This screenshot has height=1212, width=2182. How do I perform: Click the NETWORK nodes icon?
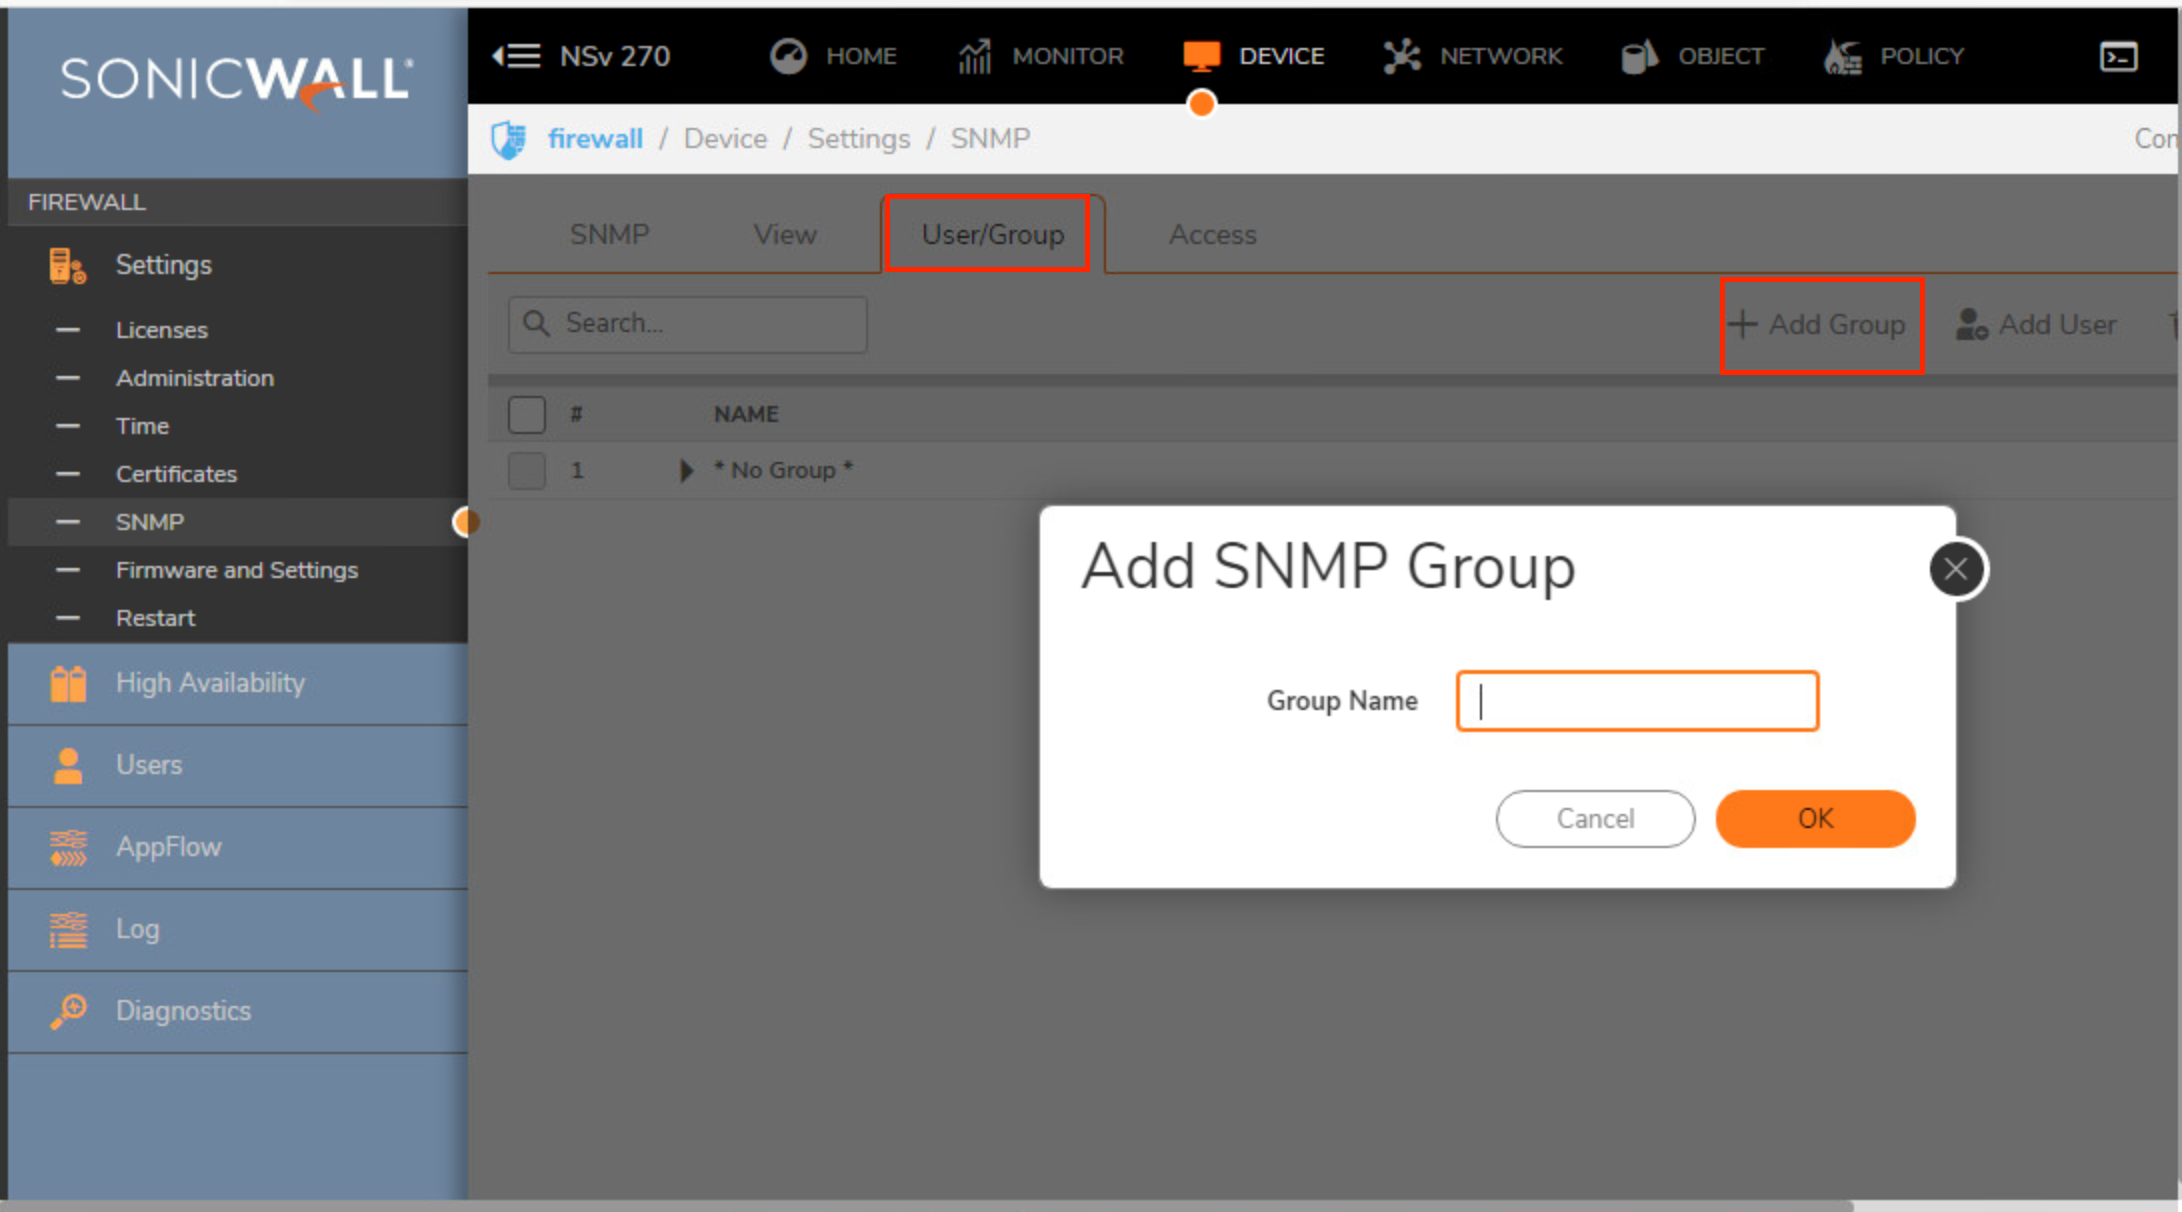pyautogui.click(x=1402, y=56)
